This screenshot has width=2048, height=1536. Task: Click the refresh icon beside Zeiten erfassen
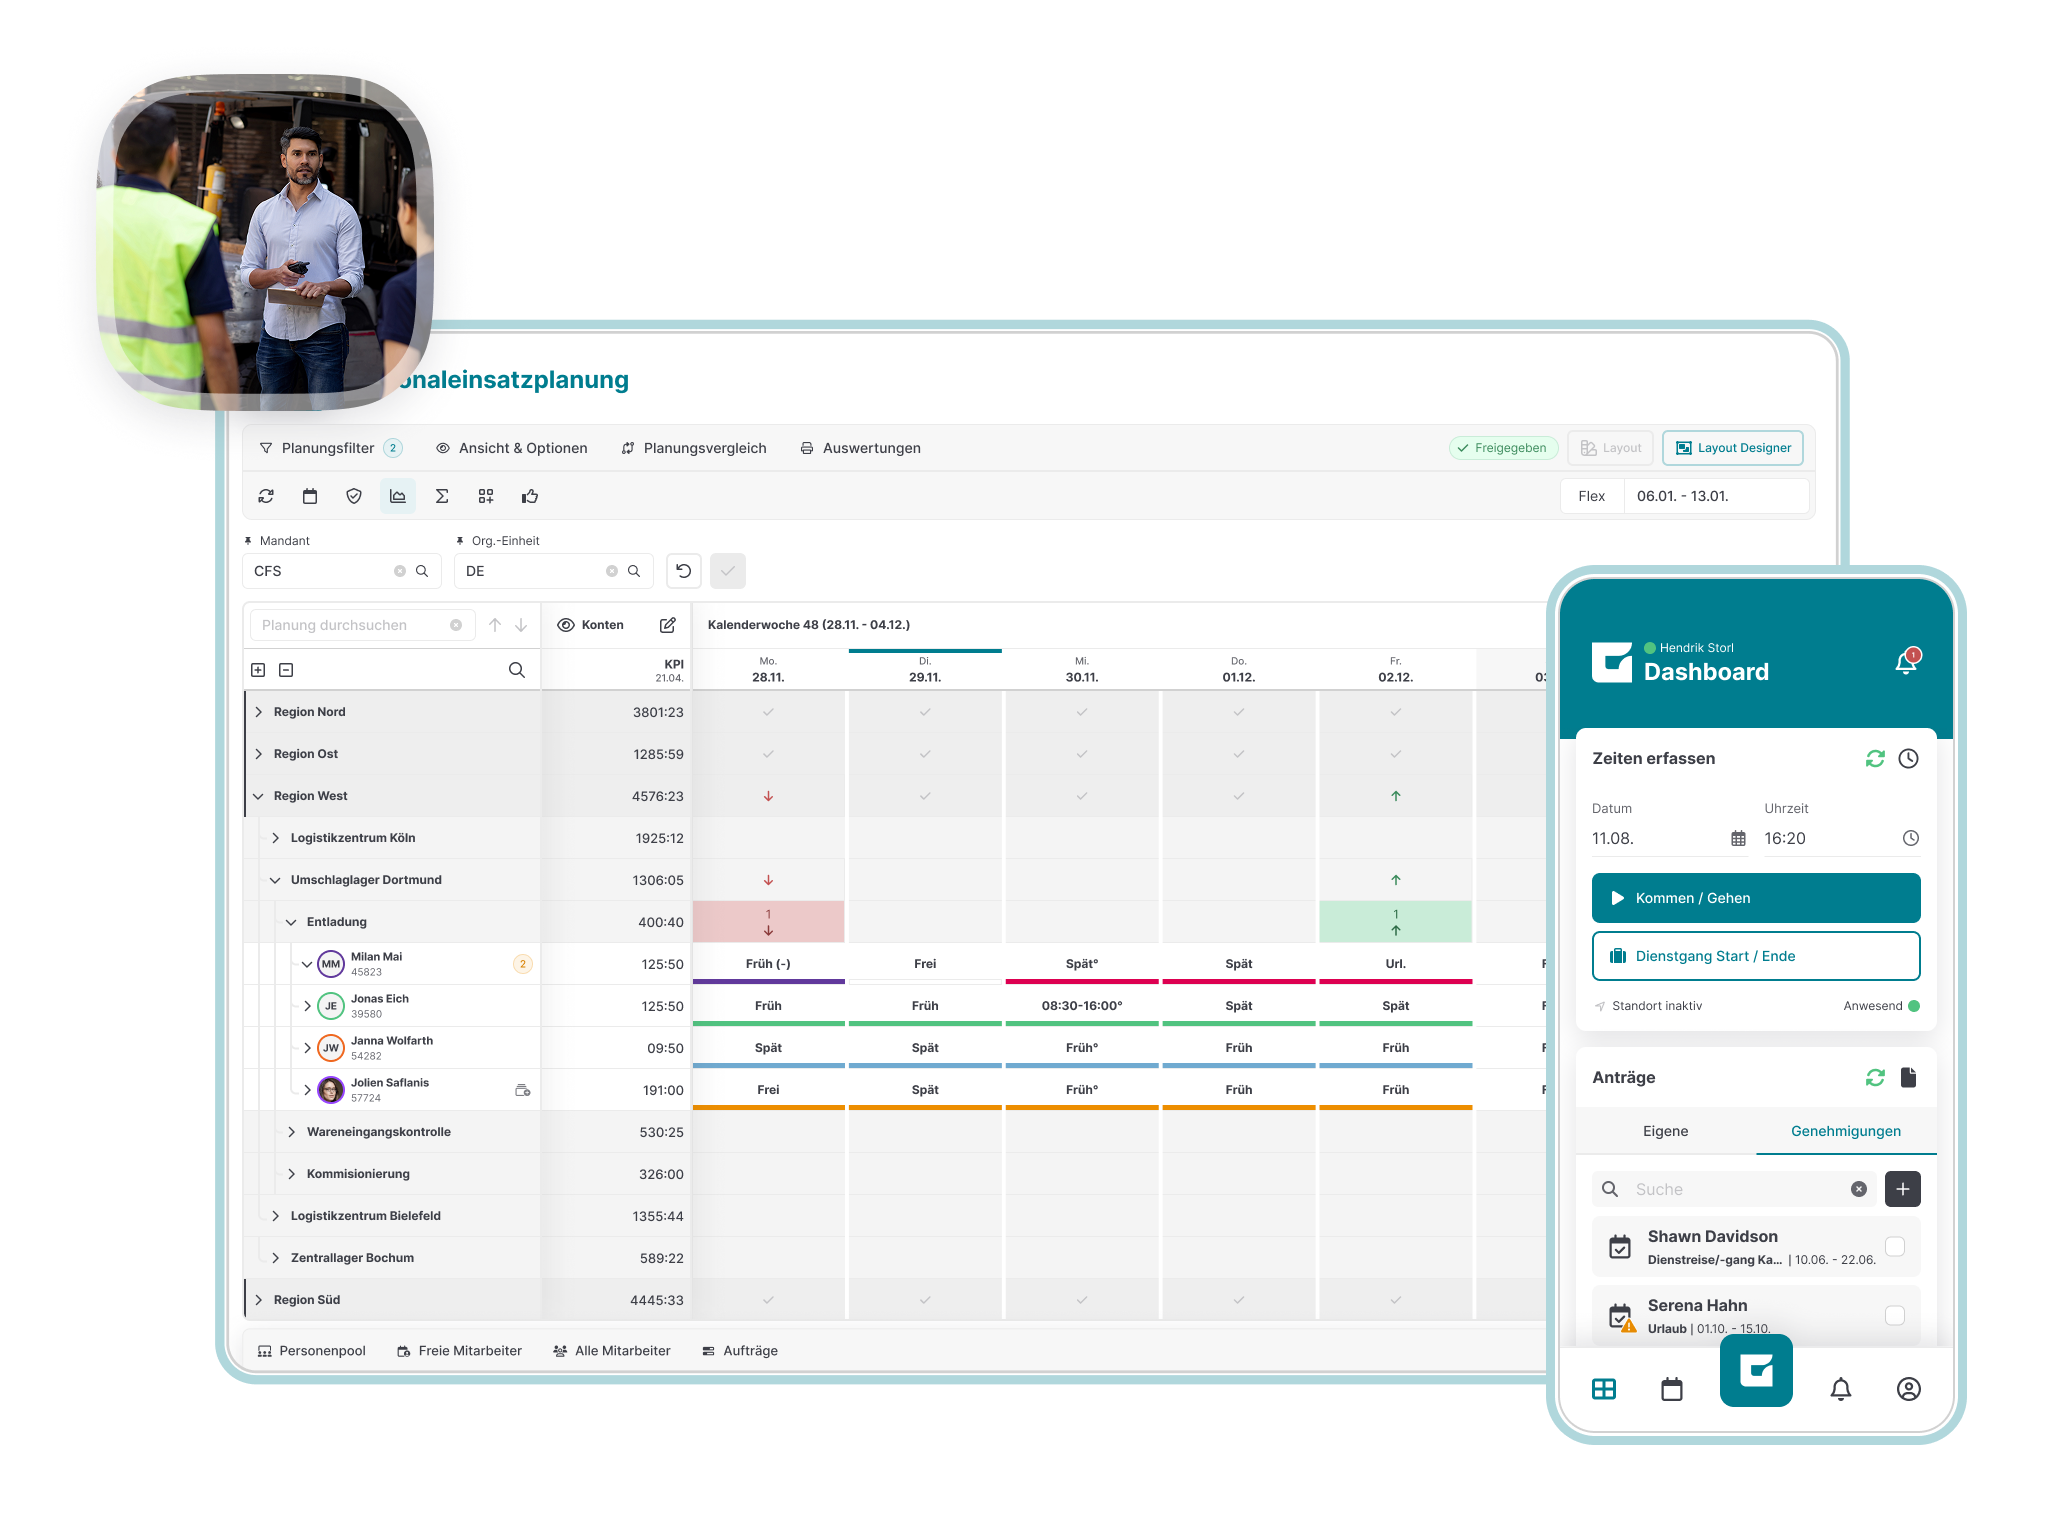click(x=1874, y=758)
